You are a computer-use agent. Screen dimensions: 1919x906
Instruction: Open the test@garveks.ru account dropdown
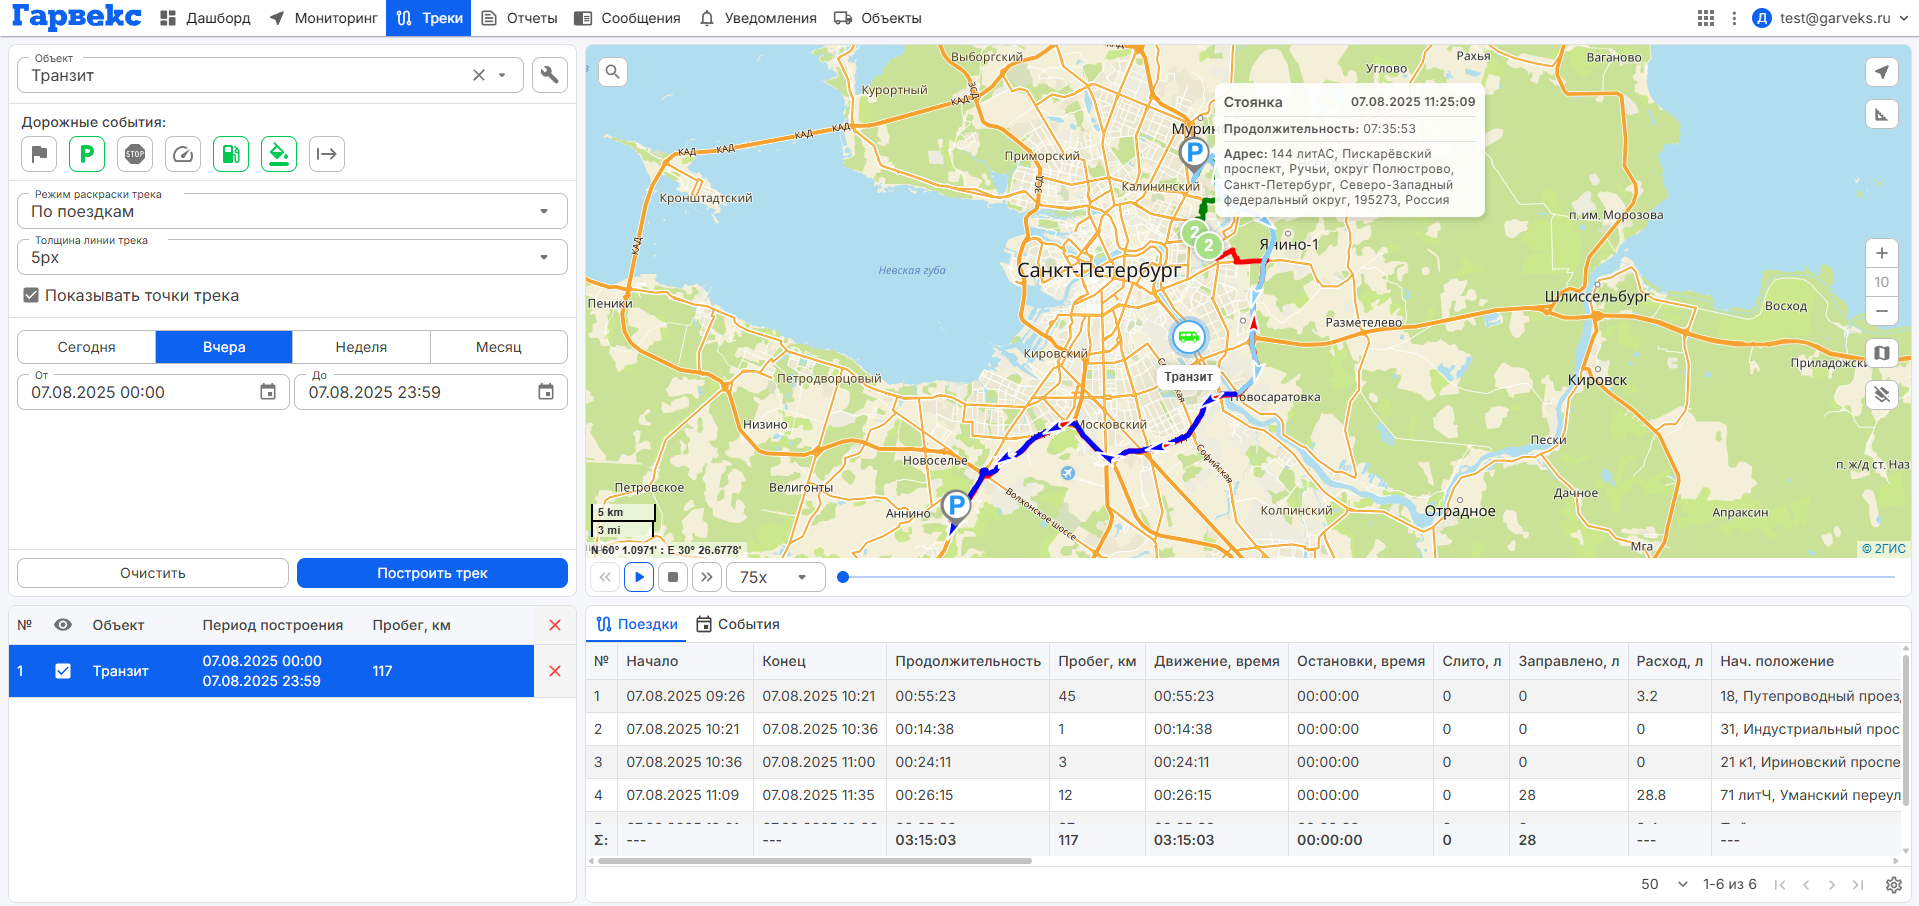[x=1831, y=18]
